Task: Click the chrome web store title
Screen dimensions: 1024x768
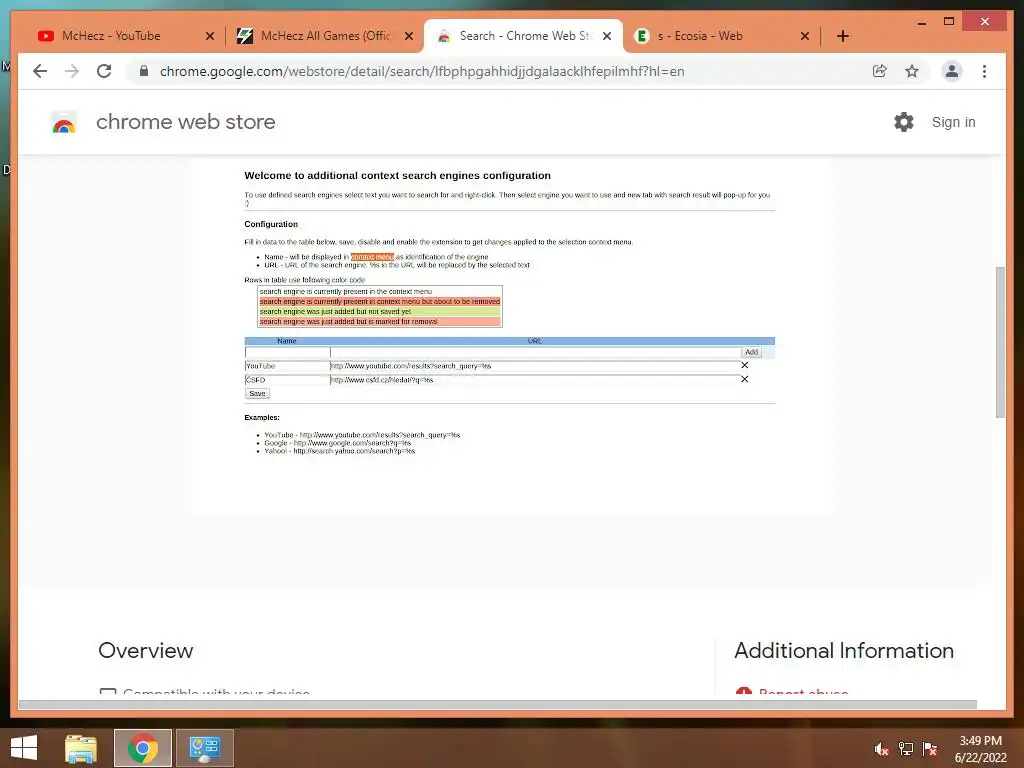Action: pos(185,122)
